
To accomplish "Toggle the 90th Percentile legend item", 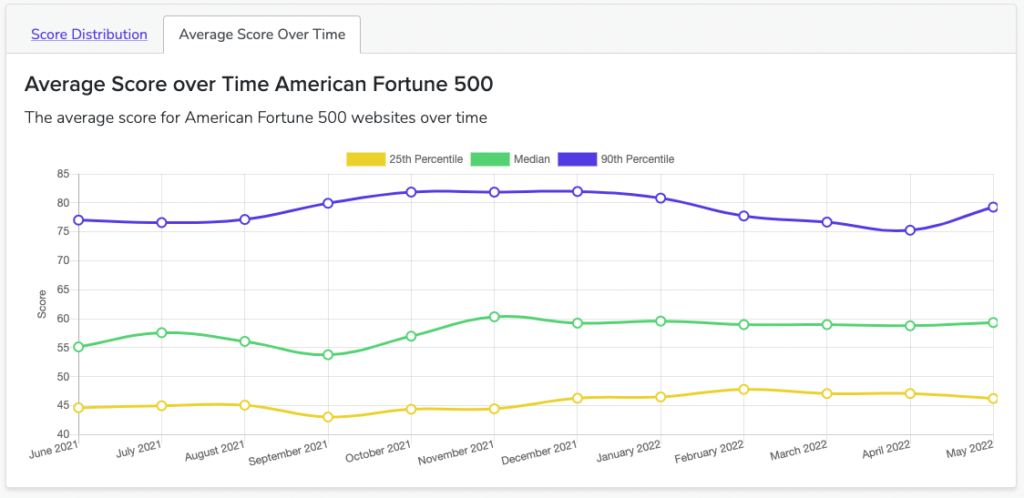I will pos(616,159).
